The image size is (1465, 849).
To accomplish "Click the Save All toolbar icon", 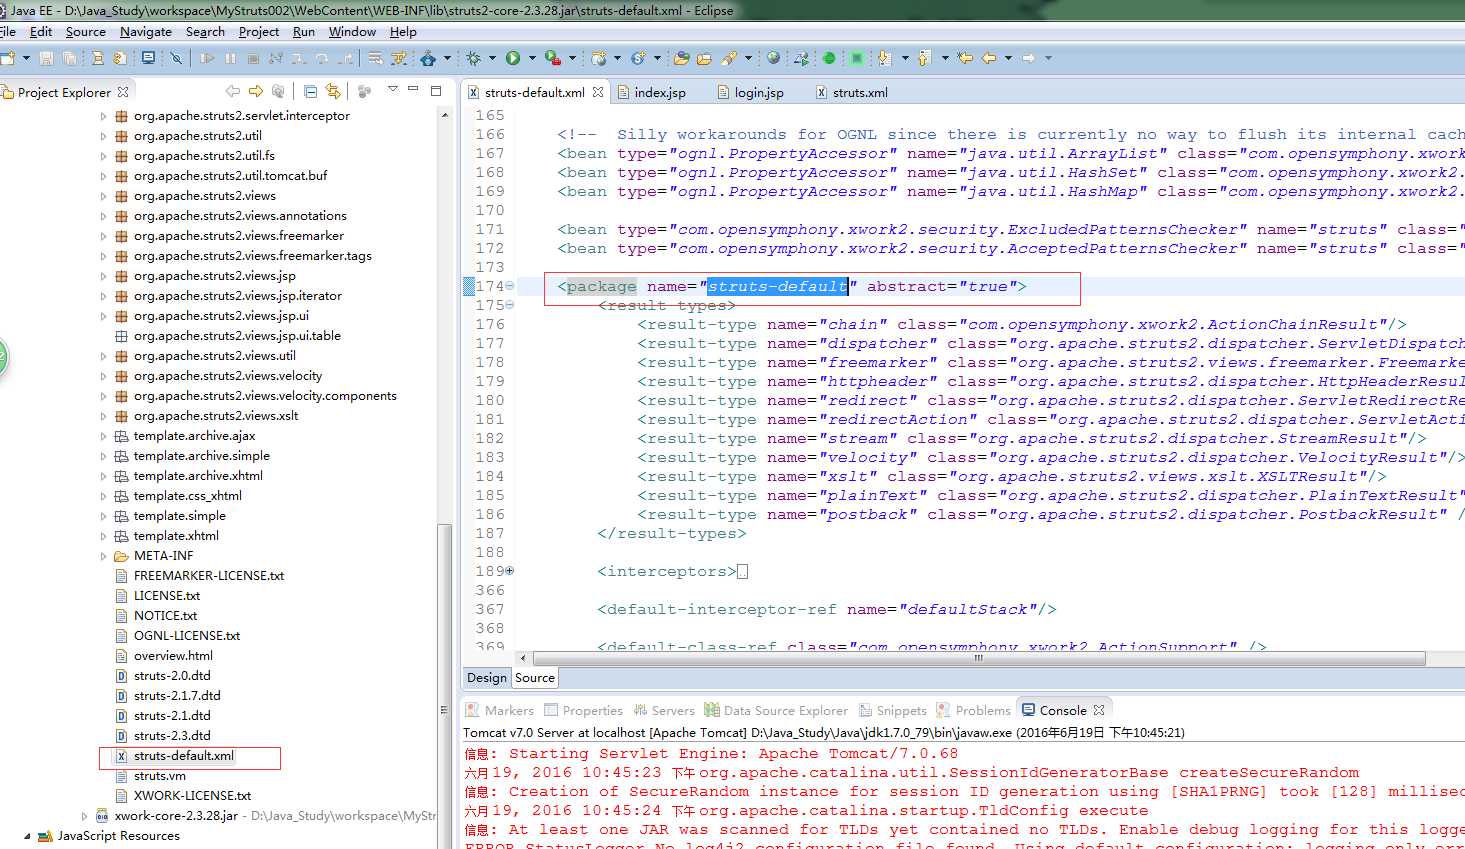I will 70,58.
